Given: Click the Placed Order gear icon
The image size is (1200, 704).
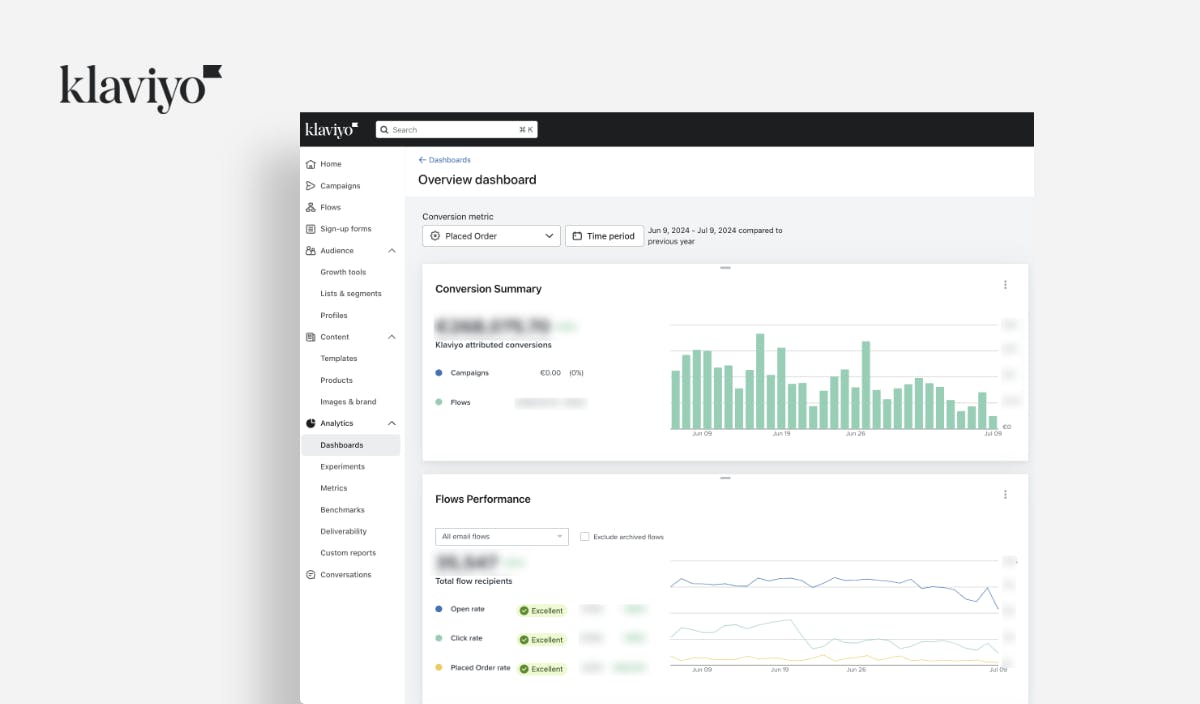Looking at the screenshot, I should [x=435, y=236].
